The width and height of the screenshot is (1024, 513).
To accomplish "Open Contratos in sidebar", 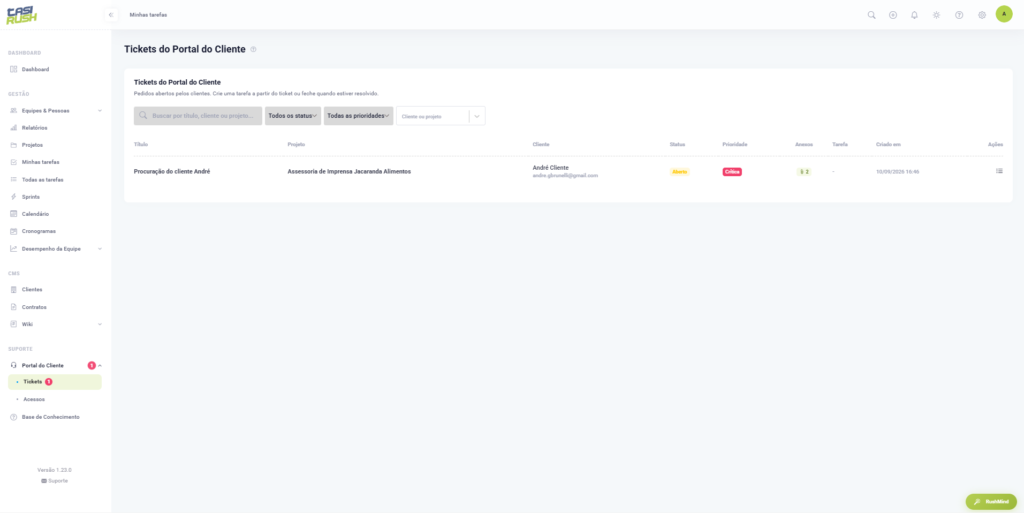I will coord(56,307).
